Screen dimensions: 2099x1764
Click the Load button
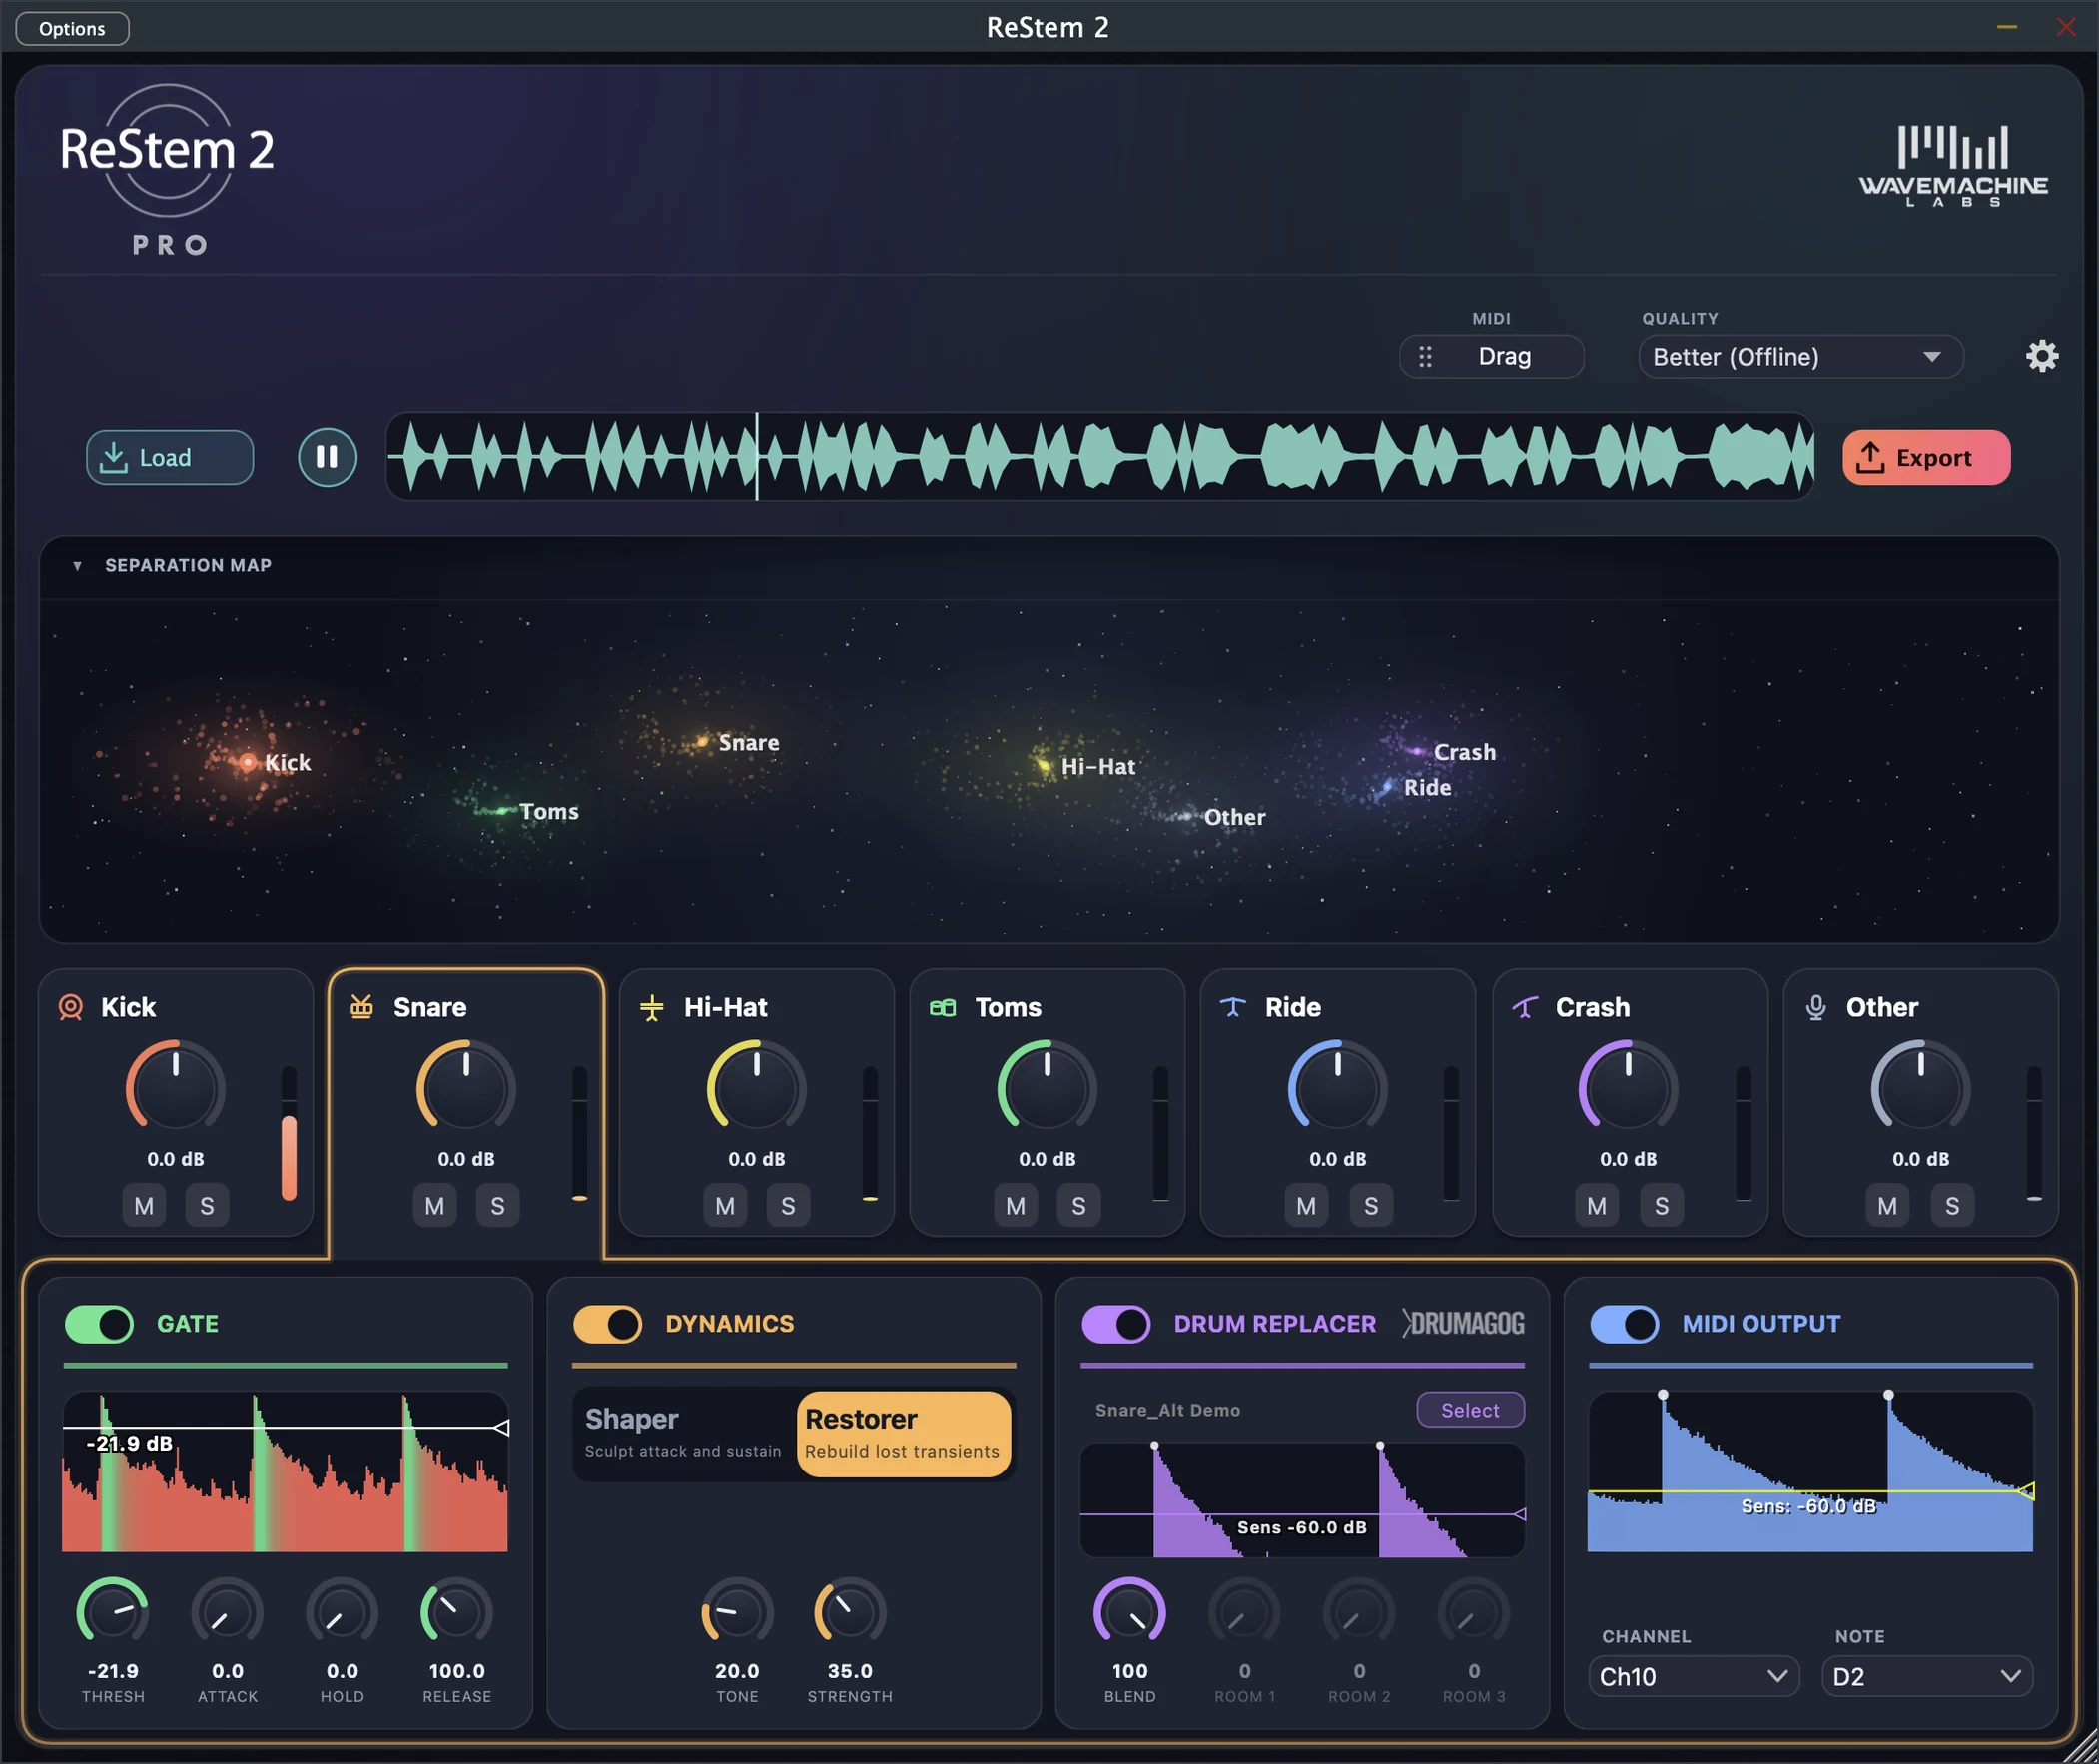pyautogui.click(x=169, y=457)
